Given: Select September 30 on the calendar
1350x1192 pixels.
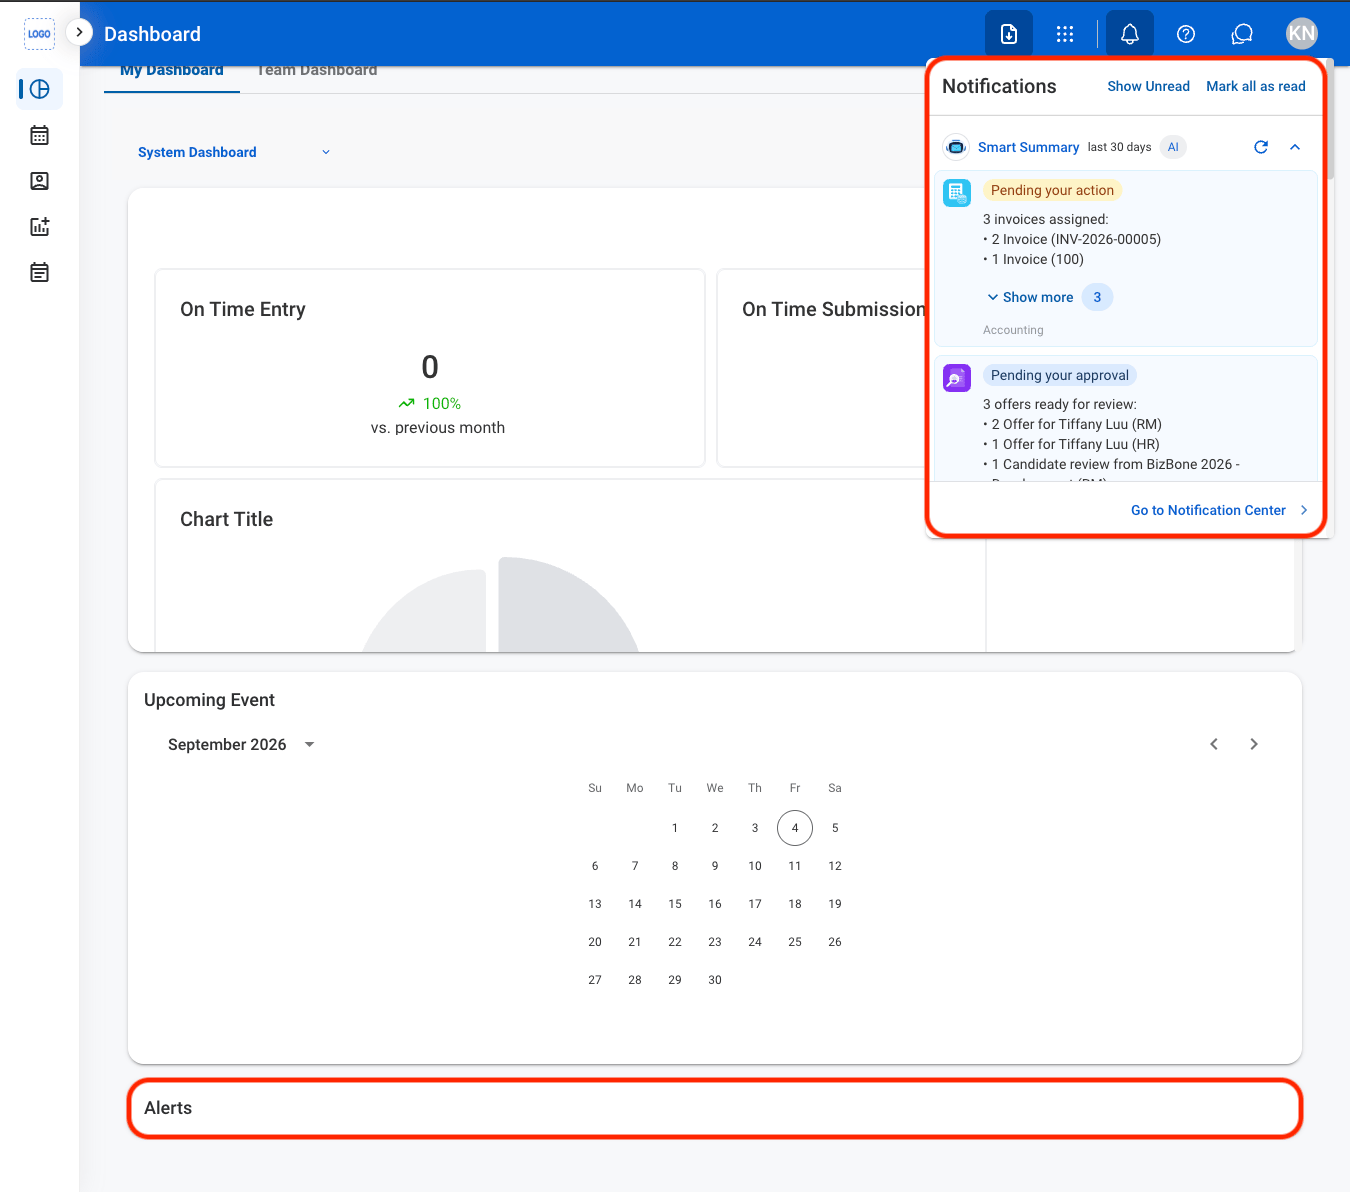Looking at the screenshot, I should [715, 980].
